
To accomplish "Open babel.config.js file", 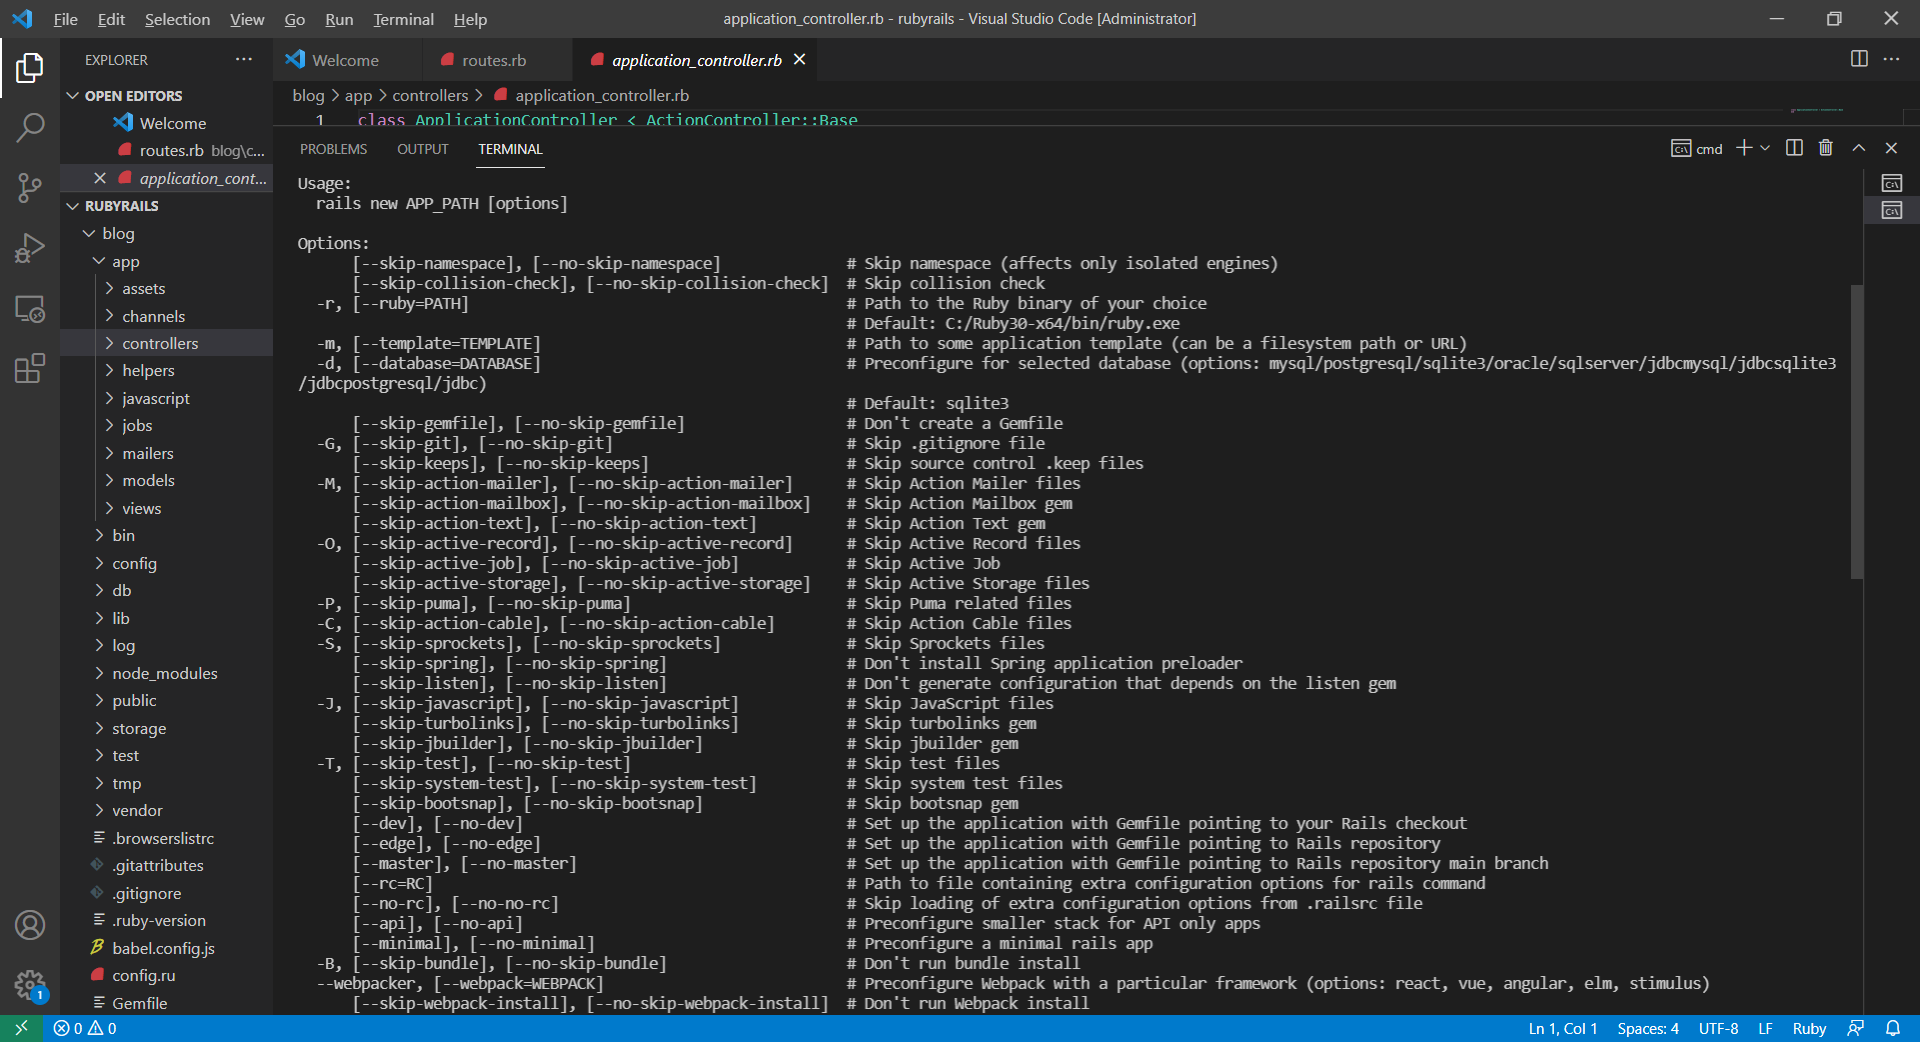I will (166, 948).
